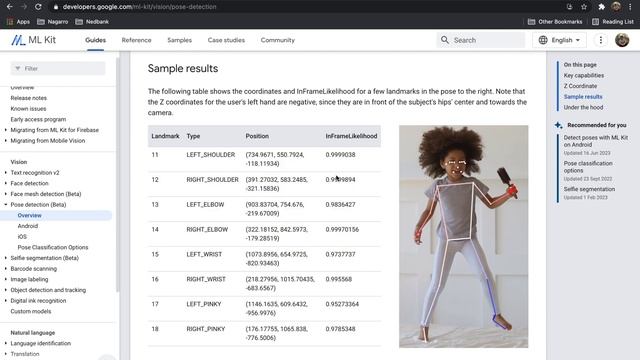The image size is (640, 360).
Task: Expand Language identification section
Action: (x=6, y=343)
